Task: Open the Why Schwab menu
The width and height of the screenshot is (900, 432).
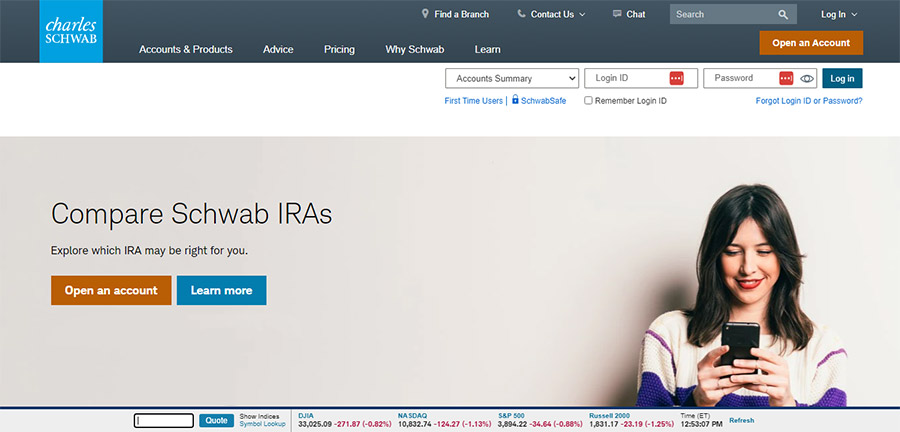Action: (414, 49)
